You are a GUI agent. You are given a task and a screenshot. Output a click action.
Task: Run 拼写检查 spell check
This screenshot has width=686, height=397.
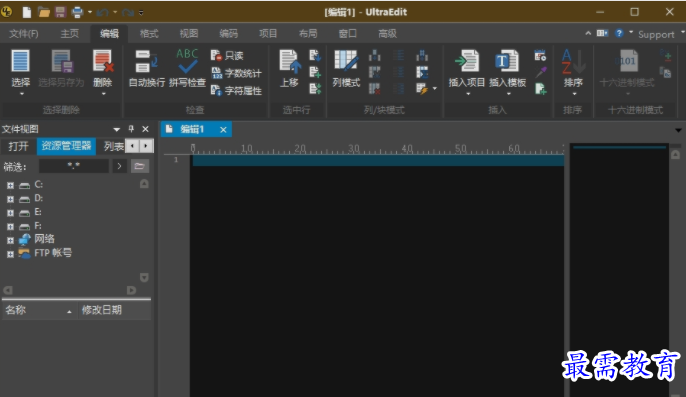[187, 68]
